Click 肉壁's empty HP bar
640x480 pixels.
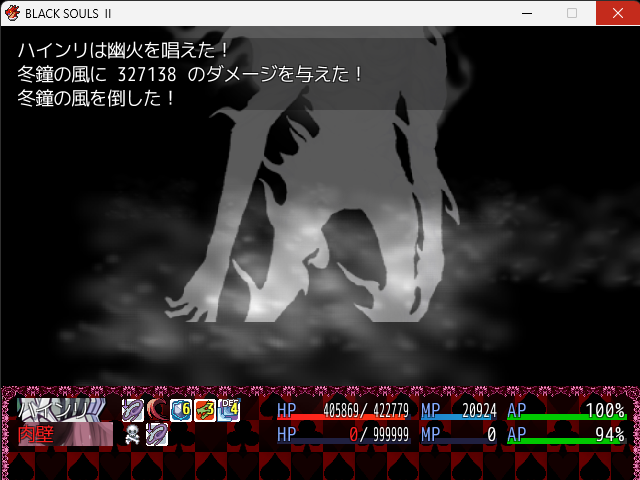point(344,441)
